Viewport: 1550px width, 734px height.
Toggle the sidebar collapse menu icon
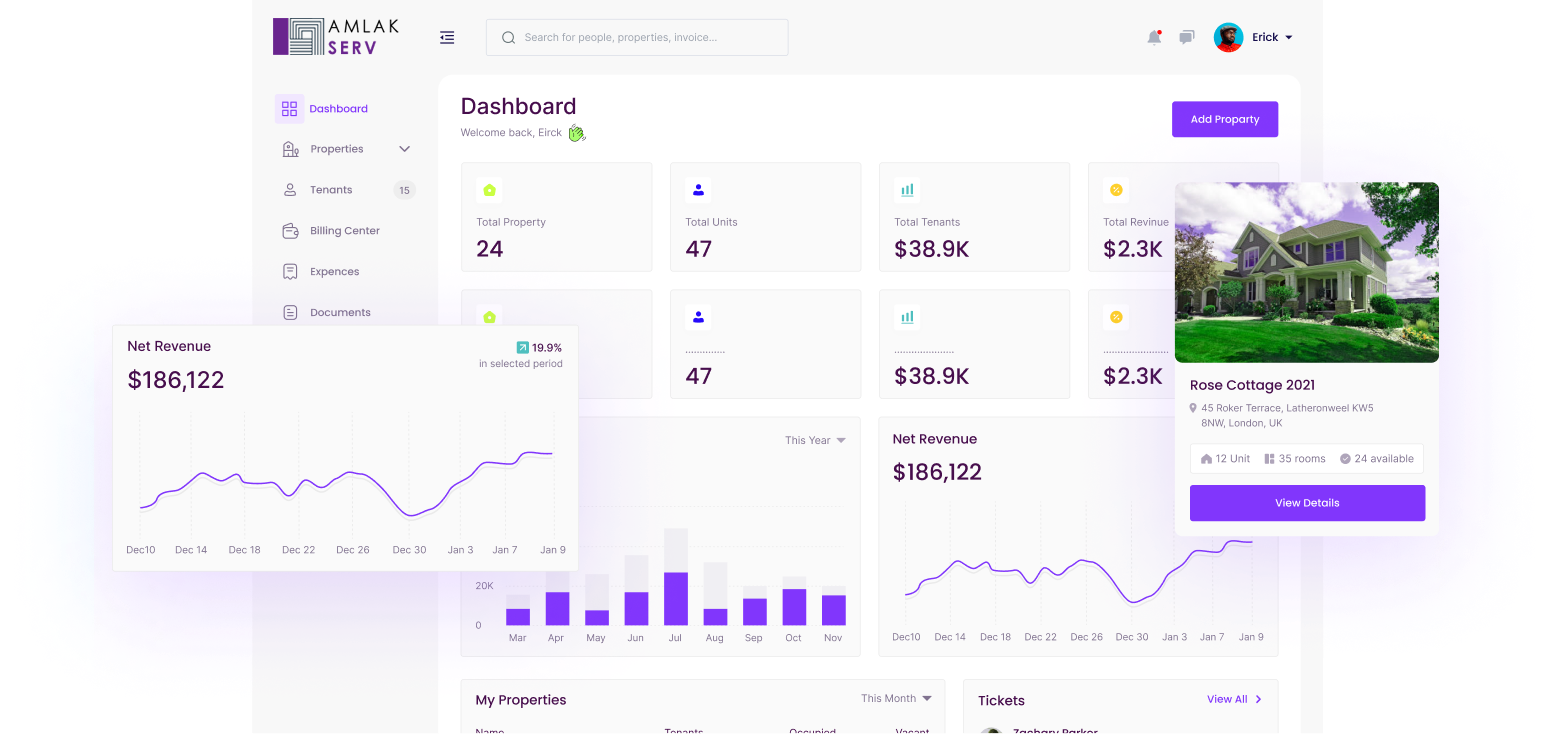click(447, 37)
